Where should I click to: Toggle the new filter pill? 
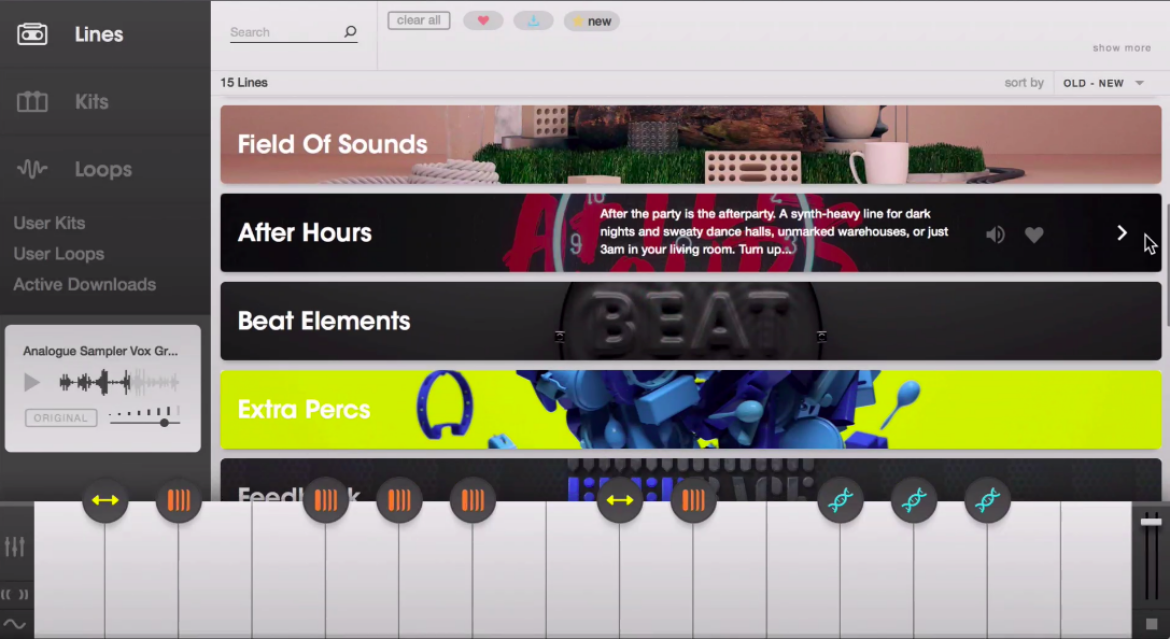(592, 21)
